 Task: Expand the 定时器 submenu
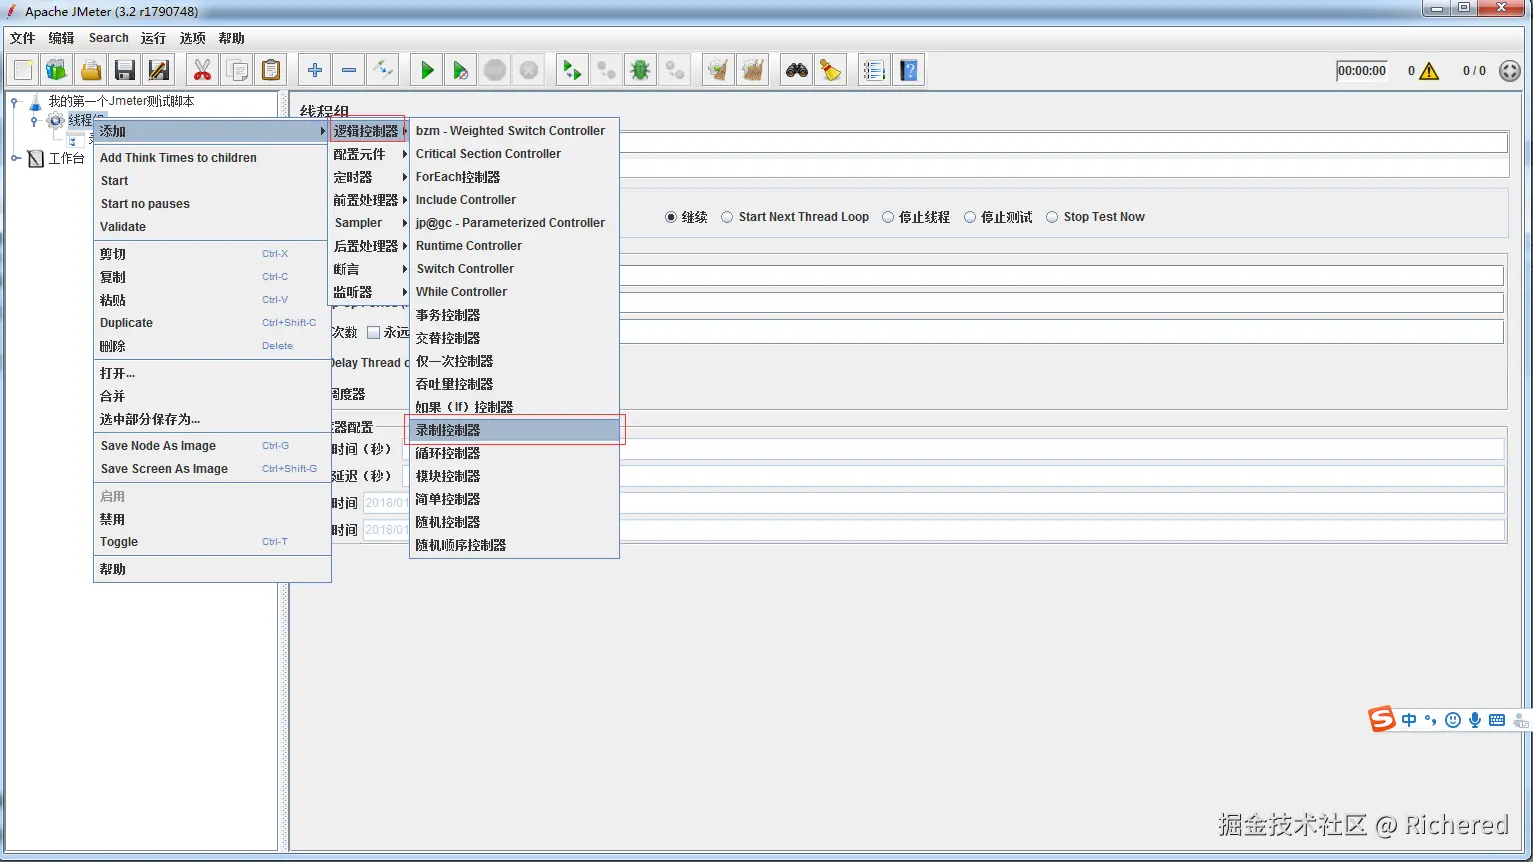[x=370, y=177]
